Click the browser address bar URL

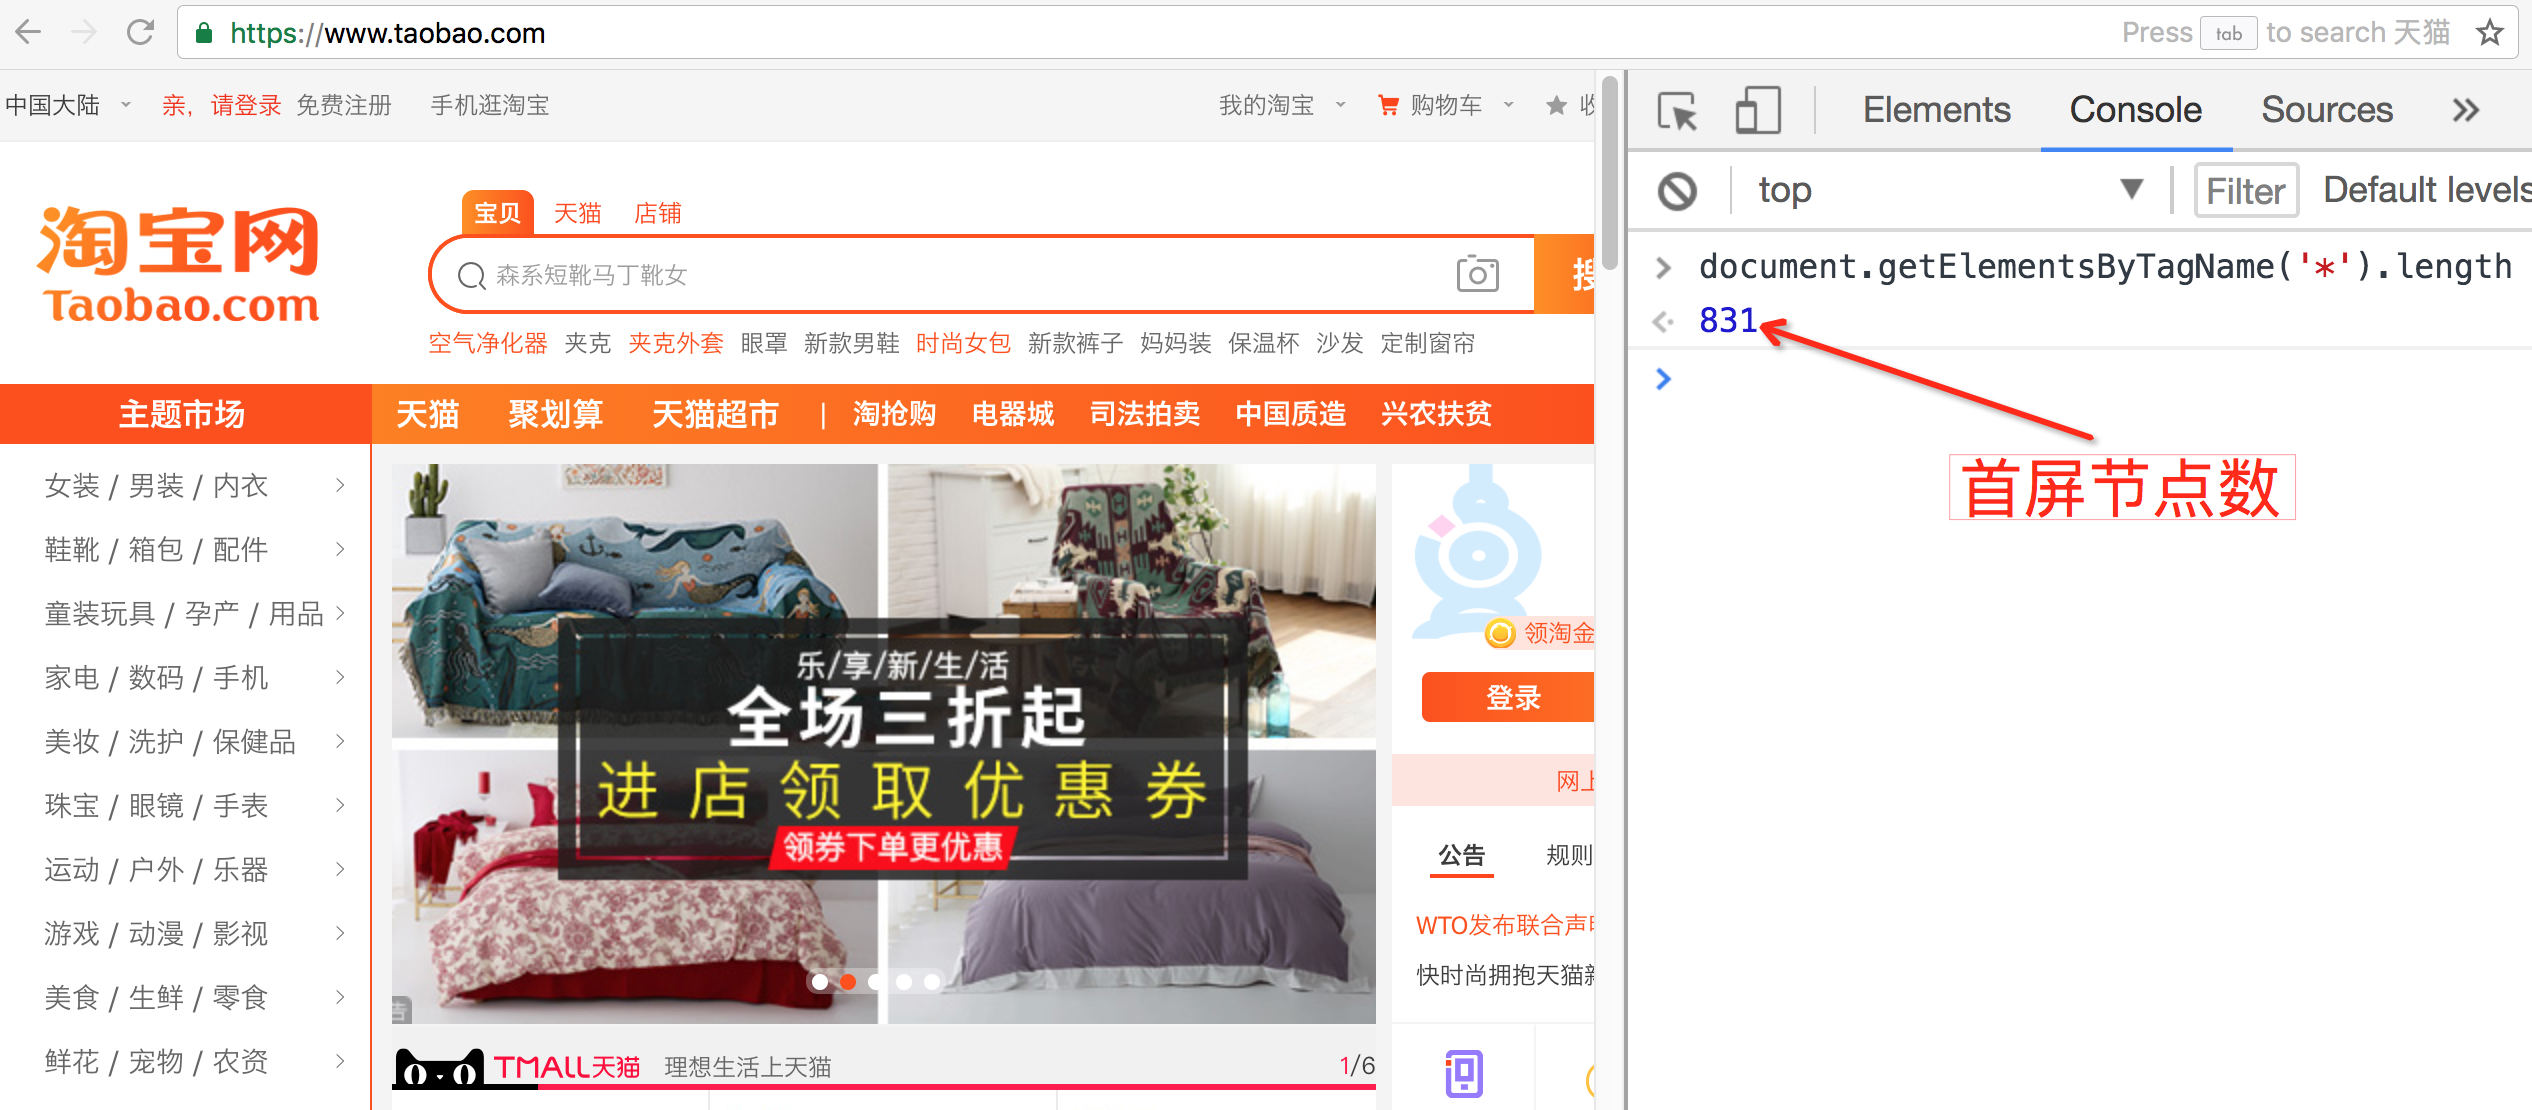click(388, 33)
